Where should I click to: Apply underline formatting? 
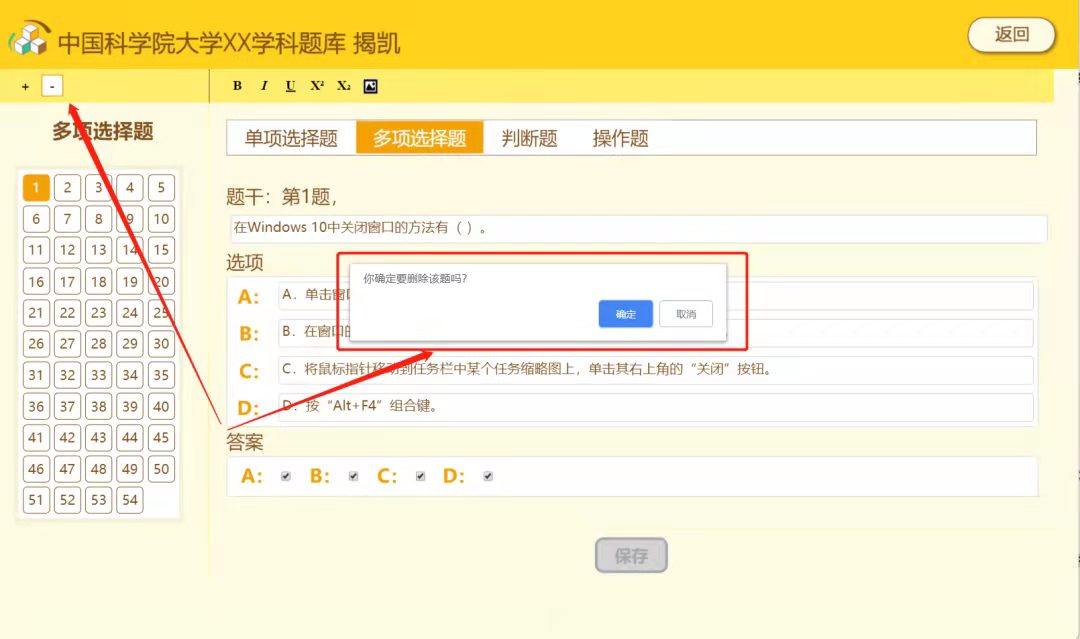pyautogui.click(x=290, y=86)
